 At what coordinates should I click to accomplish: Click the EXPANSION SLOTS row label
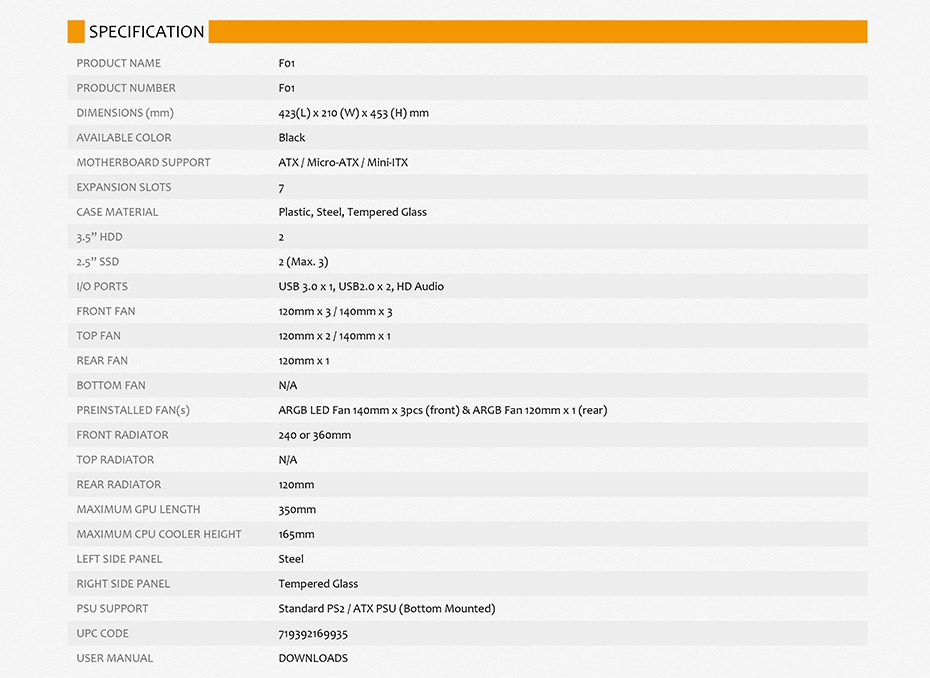point(124,187)
